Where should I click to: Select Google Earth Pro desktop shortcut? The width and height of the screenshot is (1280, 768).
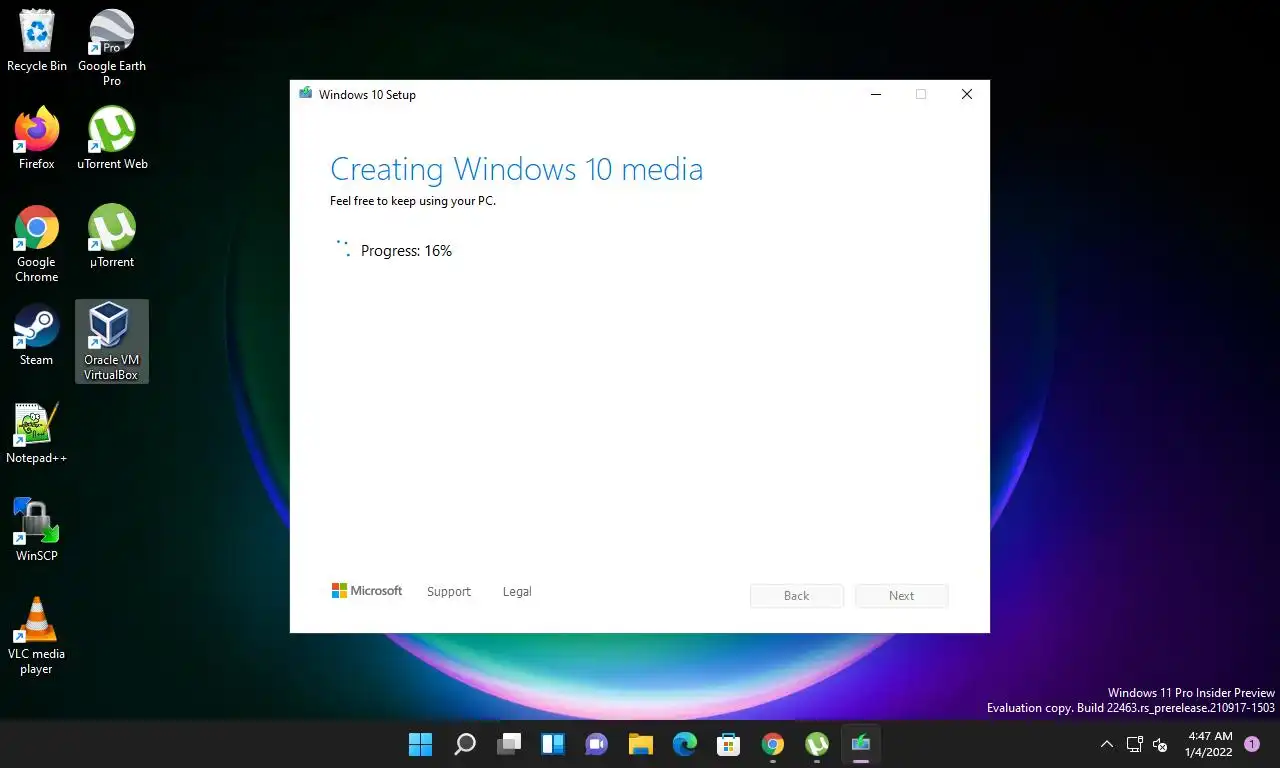112,48
